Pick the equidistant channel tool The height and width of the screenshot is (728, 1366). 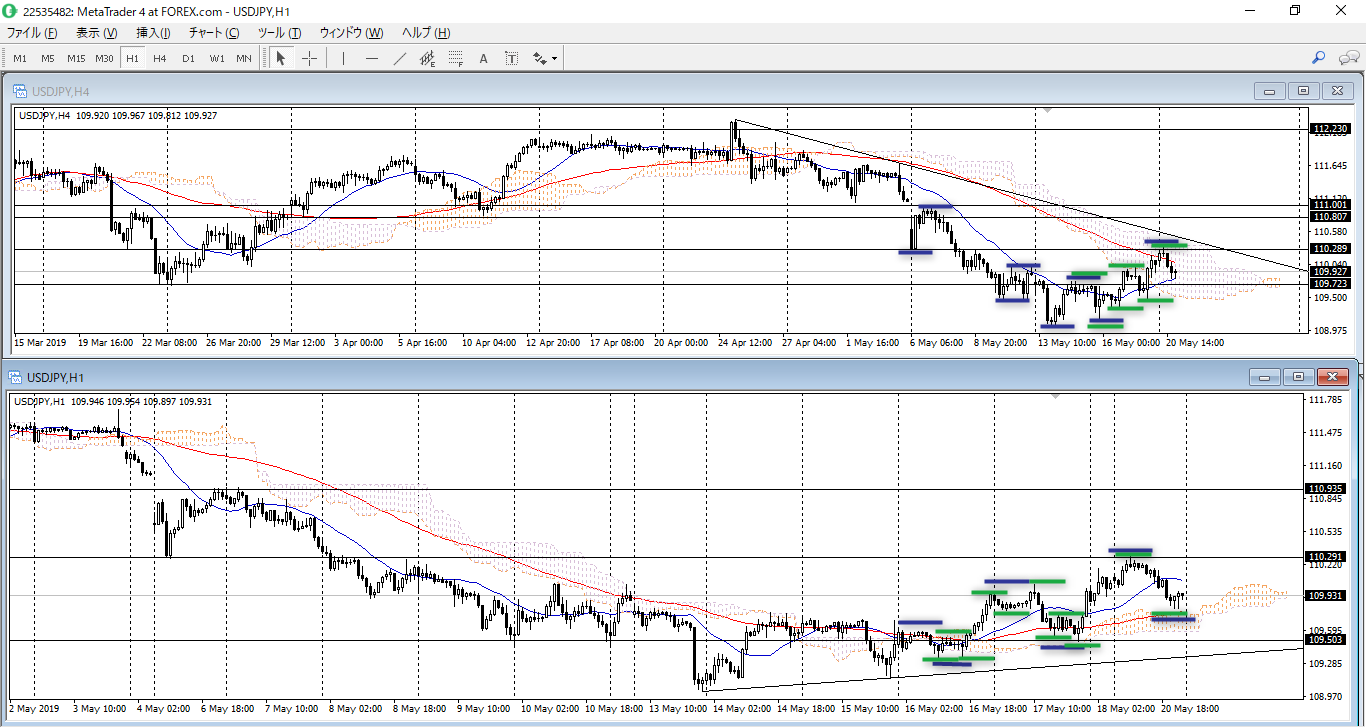428,58
